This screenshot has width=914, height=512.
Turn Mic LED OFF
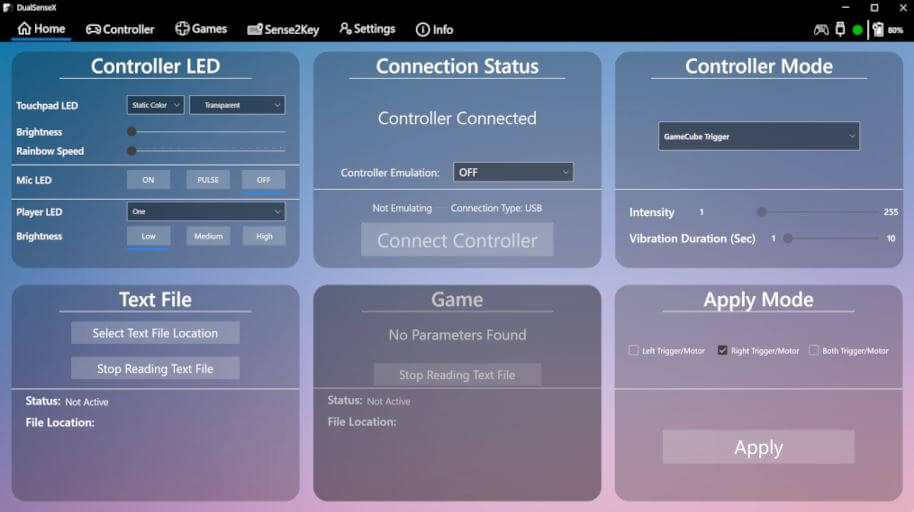coord(263,180)
